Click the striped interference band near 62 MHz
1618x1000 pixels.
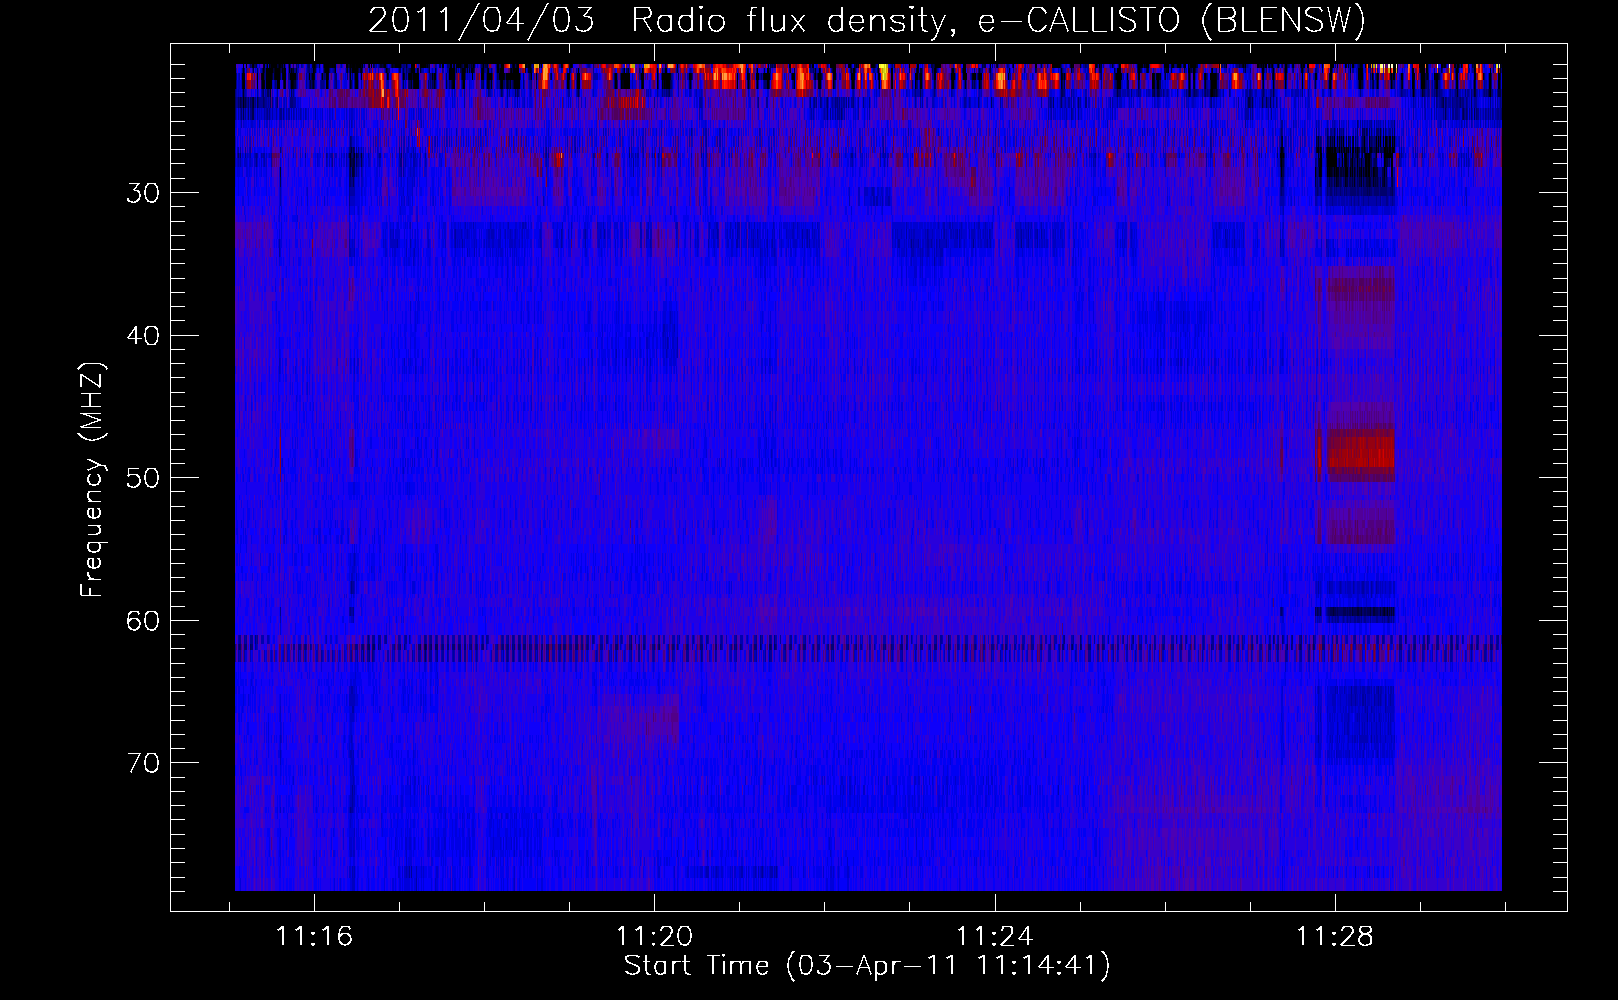(868, 648)
